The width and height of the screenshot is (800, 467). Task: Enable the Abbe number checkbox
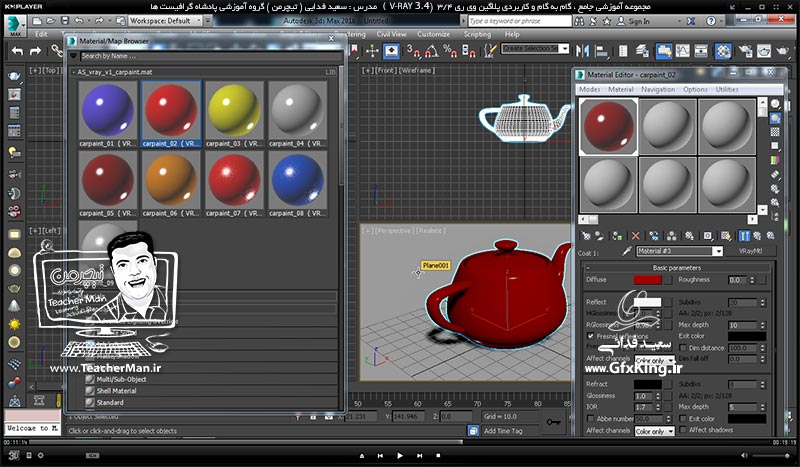click(x=590, y=419)
